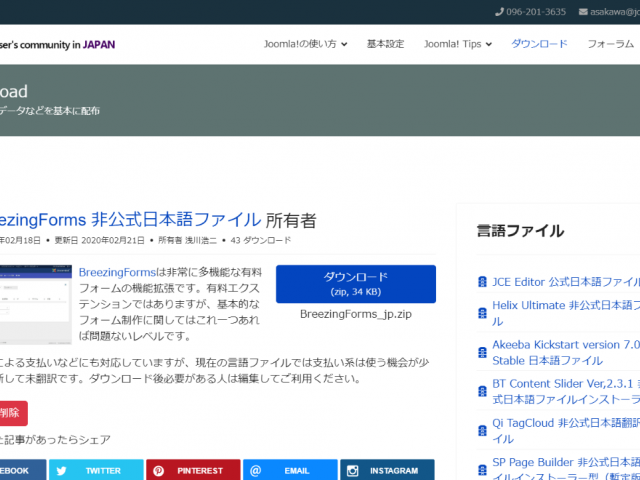640x480 pixels.
Task: Click the file icon beside SP Page Builder
Action: 482,470
